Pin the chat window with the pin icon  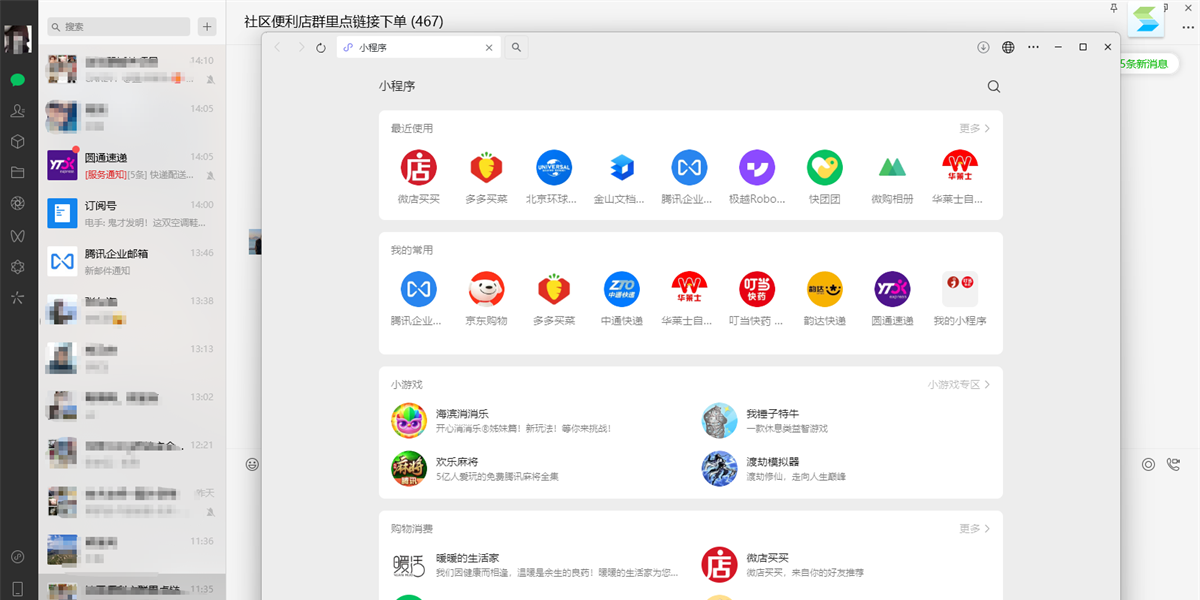(x=1114, y=9)
